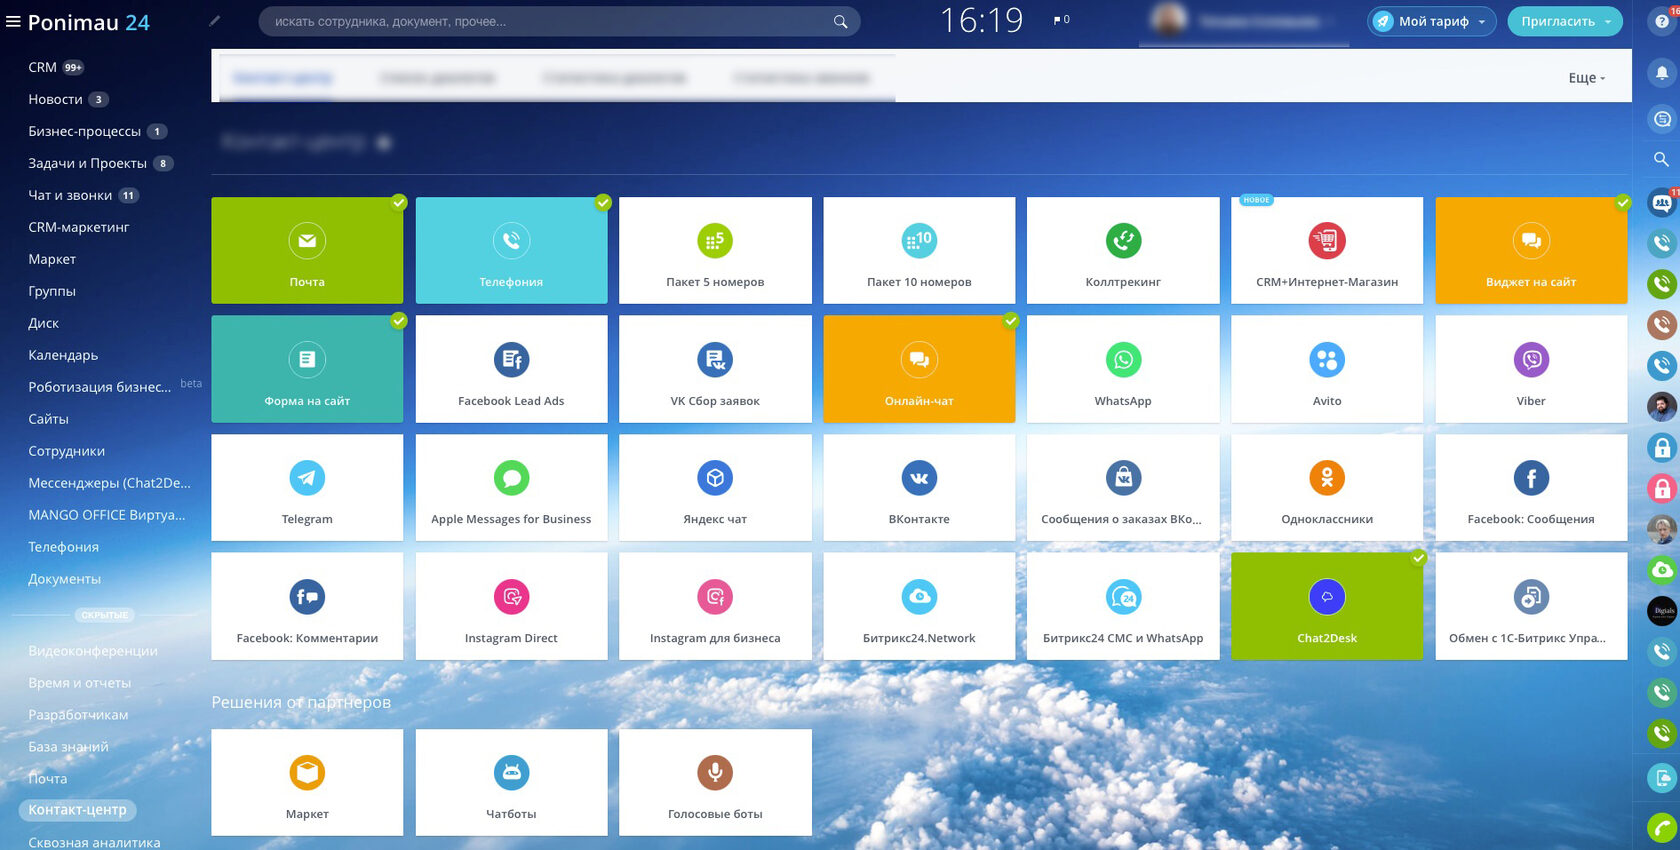Connect the WhatsApp channel icon
The height and width of the screenshot is (850, 1680).
coord(1123,359)
